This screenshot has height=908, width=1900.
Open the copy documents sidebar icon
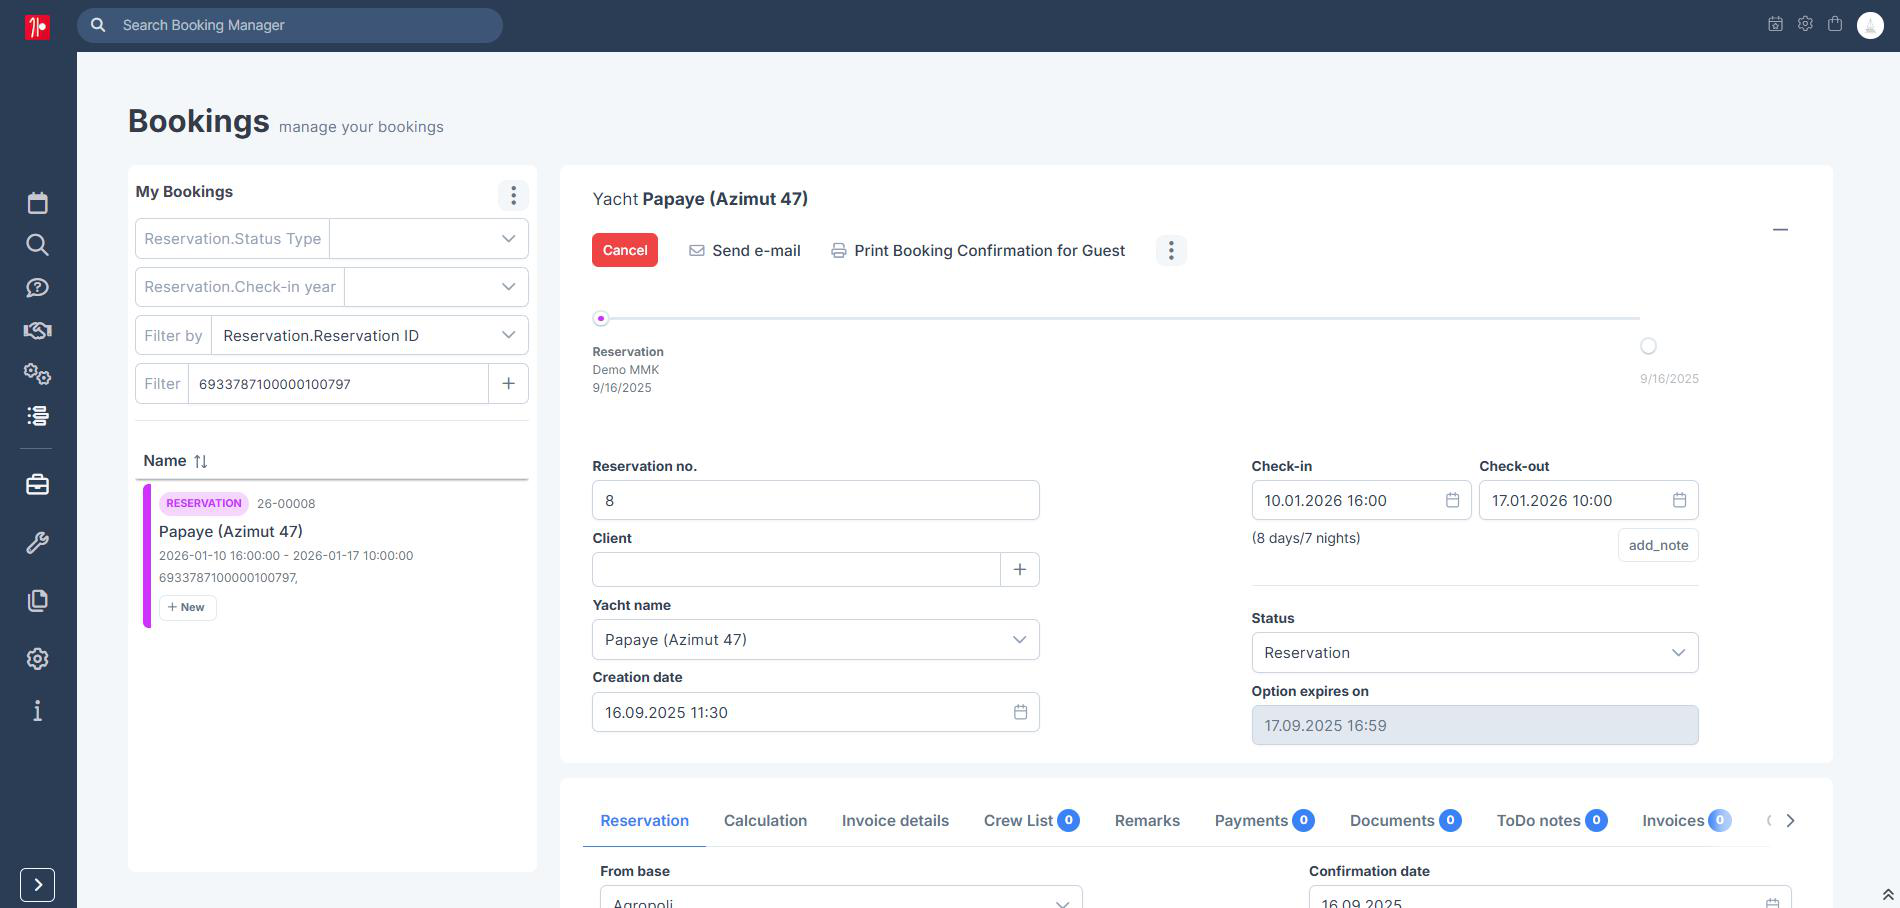(x=37, y=600)
